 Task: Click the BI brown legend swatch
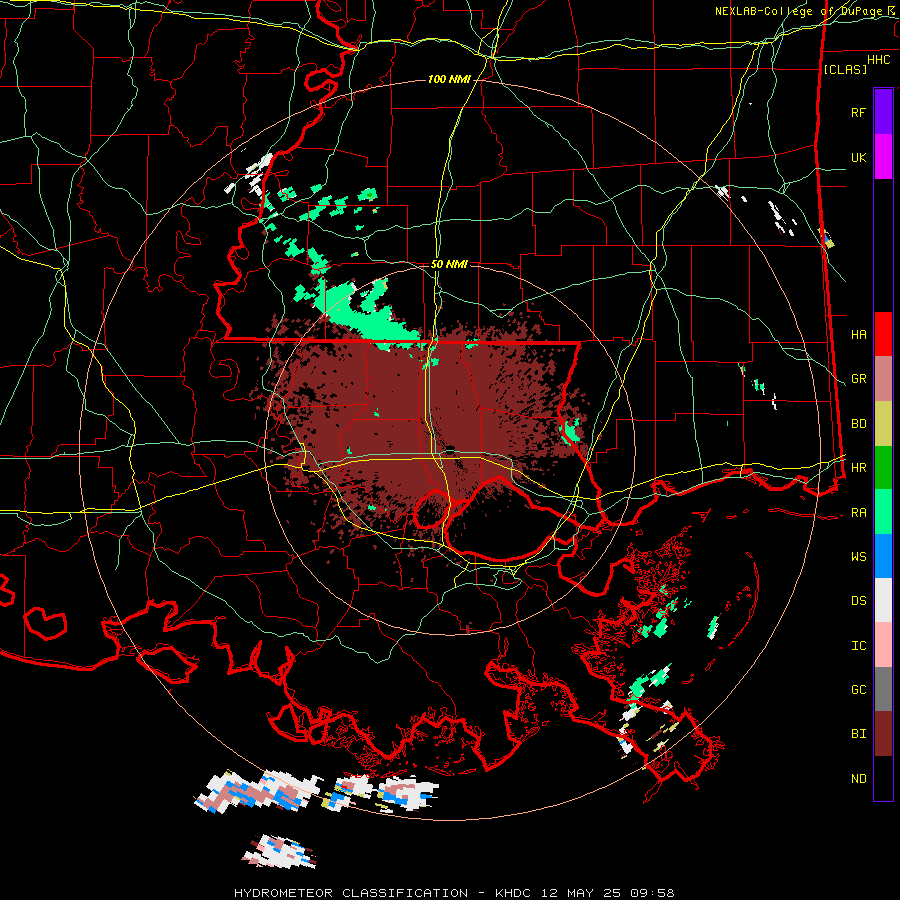pyautogui.click(x=883, y=734)
